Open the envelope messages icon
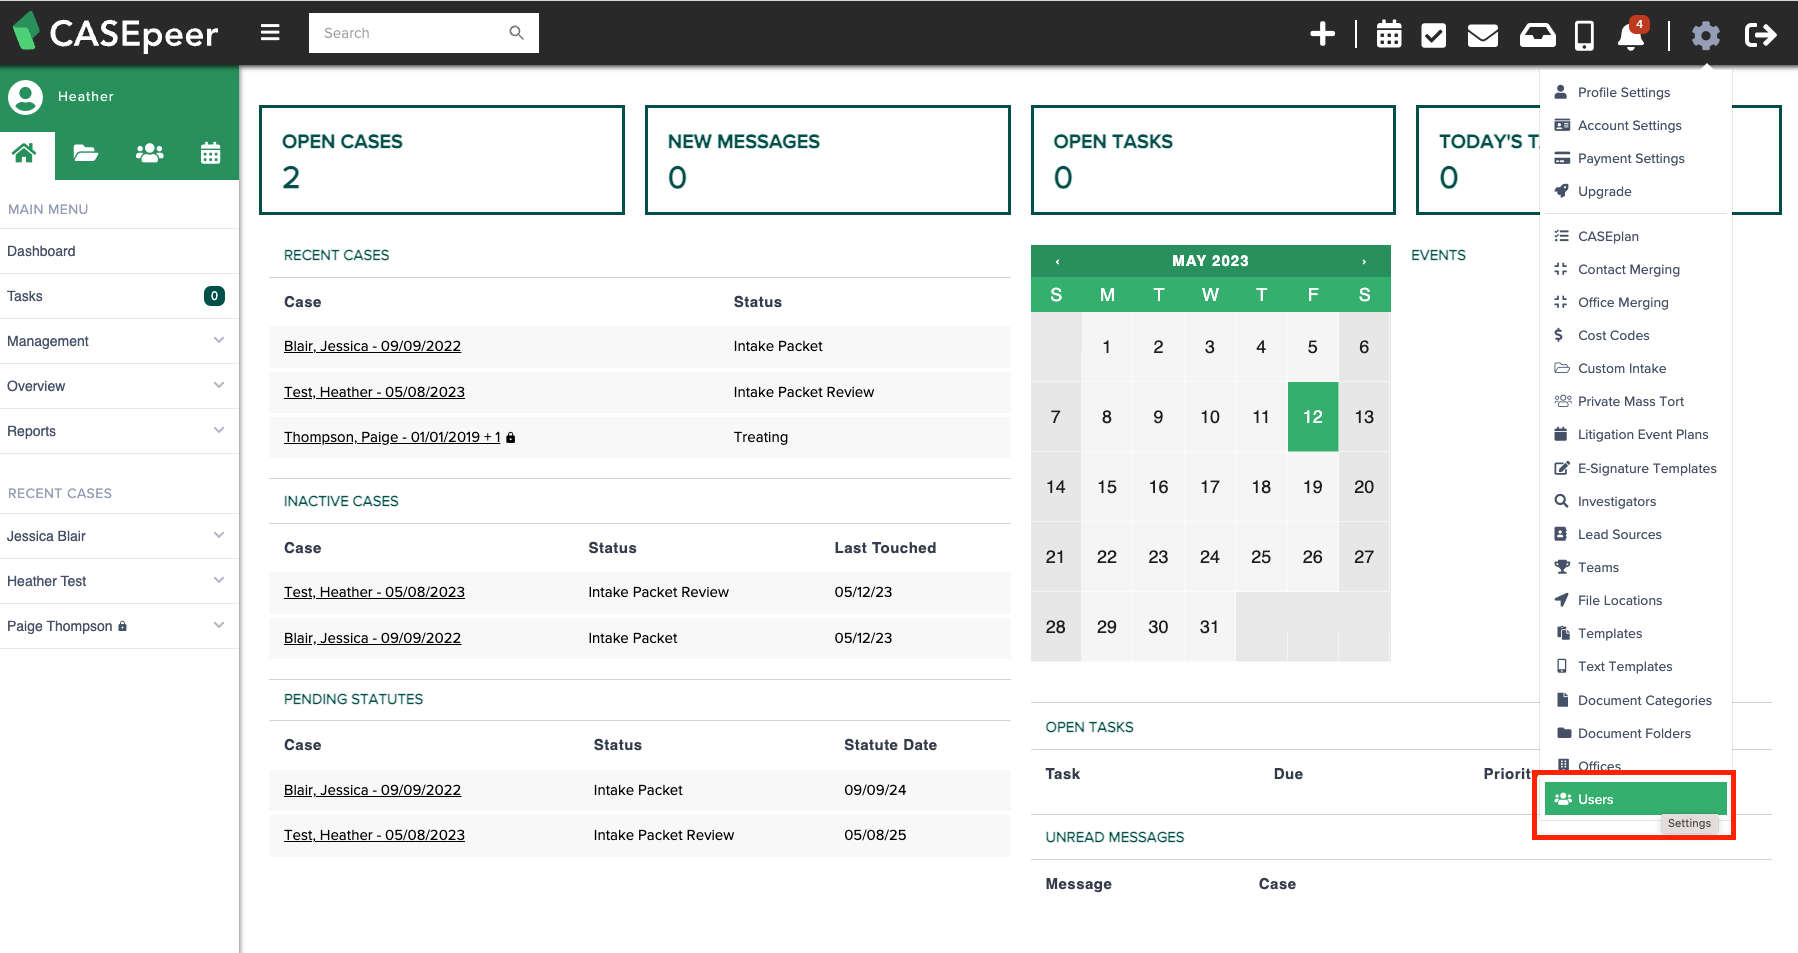Screen dimensions: 1798x953 pyautogui.click(x=1483, y=36)
